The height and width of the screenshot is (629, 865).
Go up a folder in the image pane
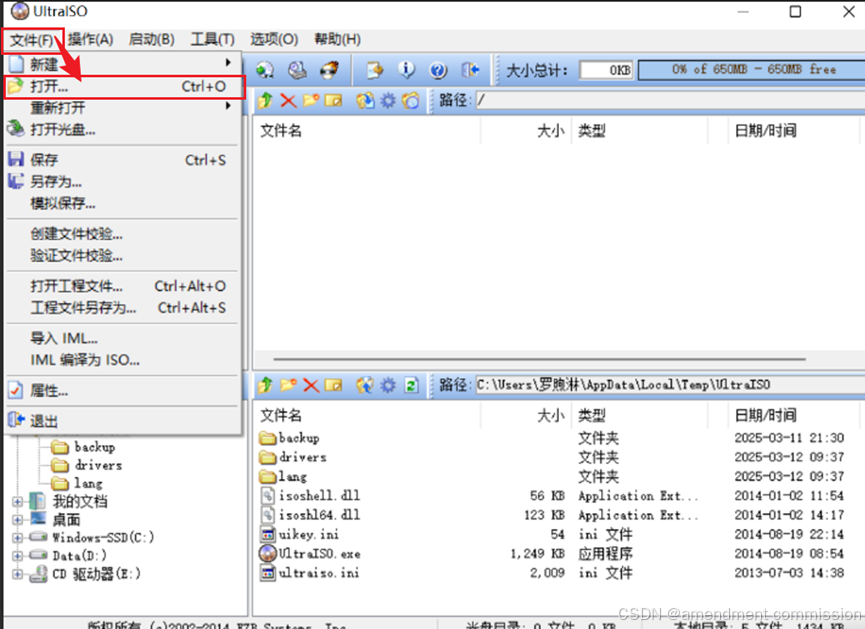265,100
